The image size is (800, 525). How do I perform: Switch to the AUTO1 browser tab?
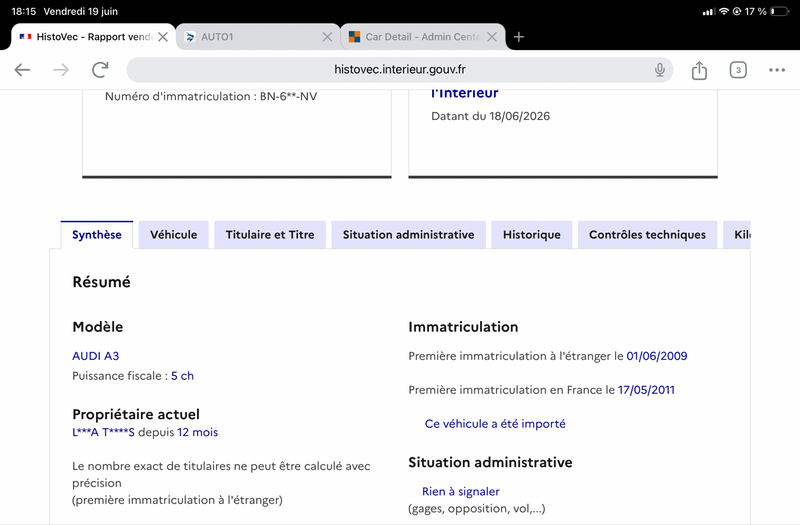[x=258, y=37]
